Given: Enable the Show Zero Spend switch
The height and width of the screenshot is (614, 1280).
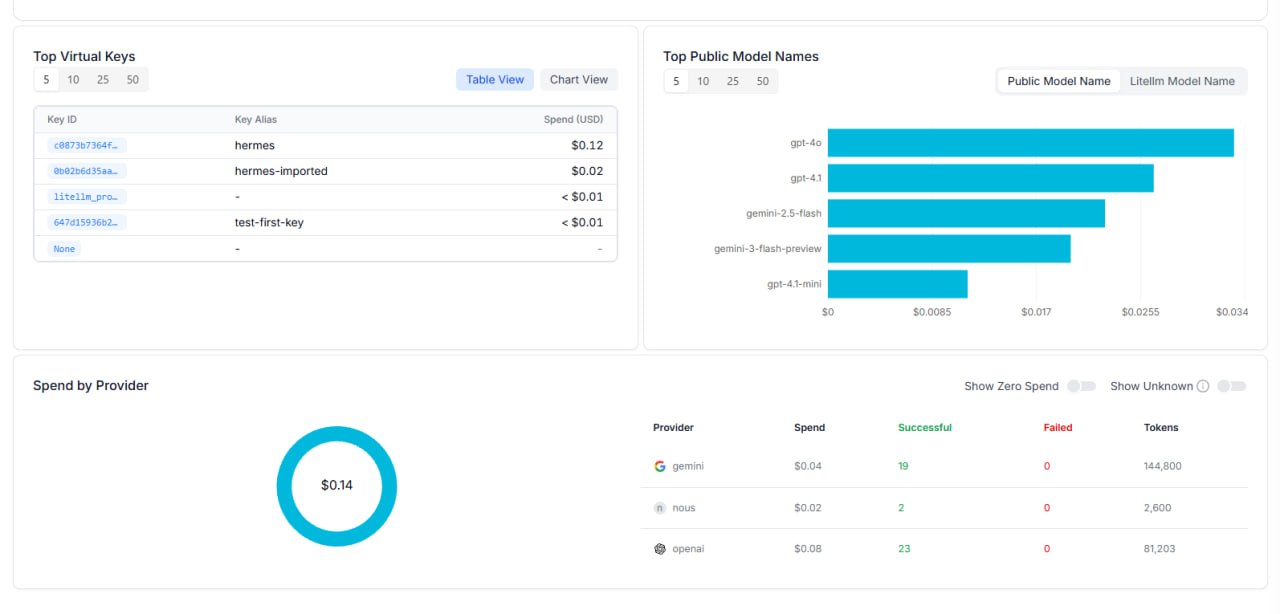Looking at the screenshot, I should pos(1081,386).
